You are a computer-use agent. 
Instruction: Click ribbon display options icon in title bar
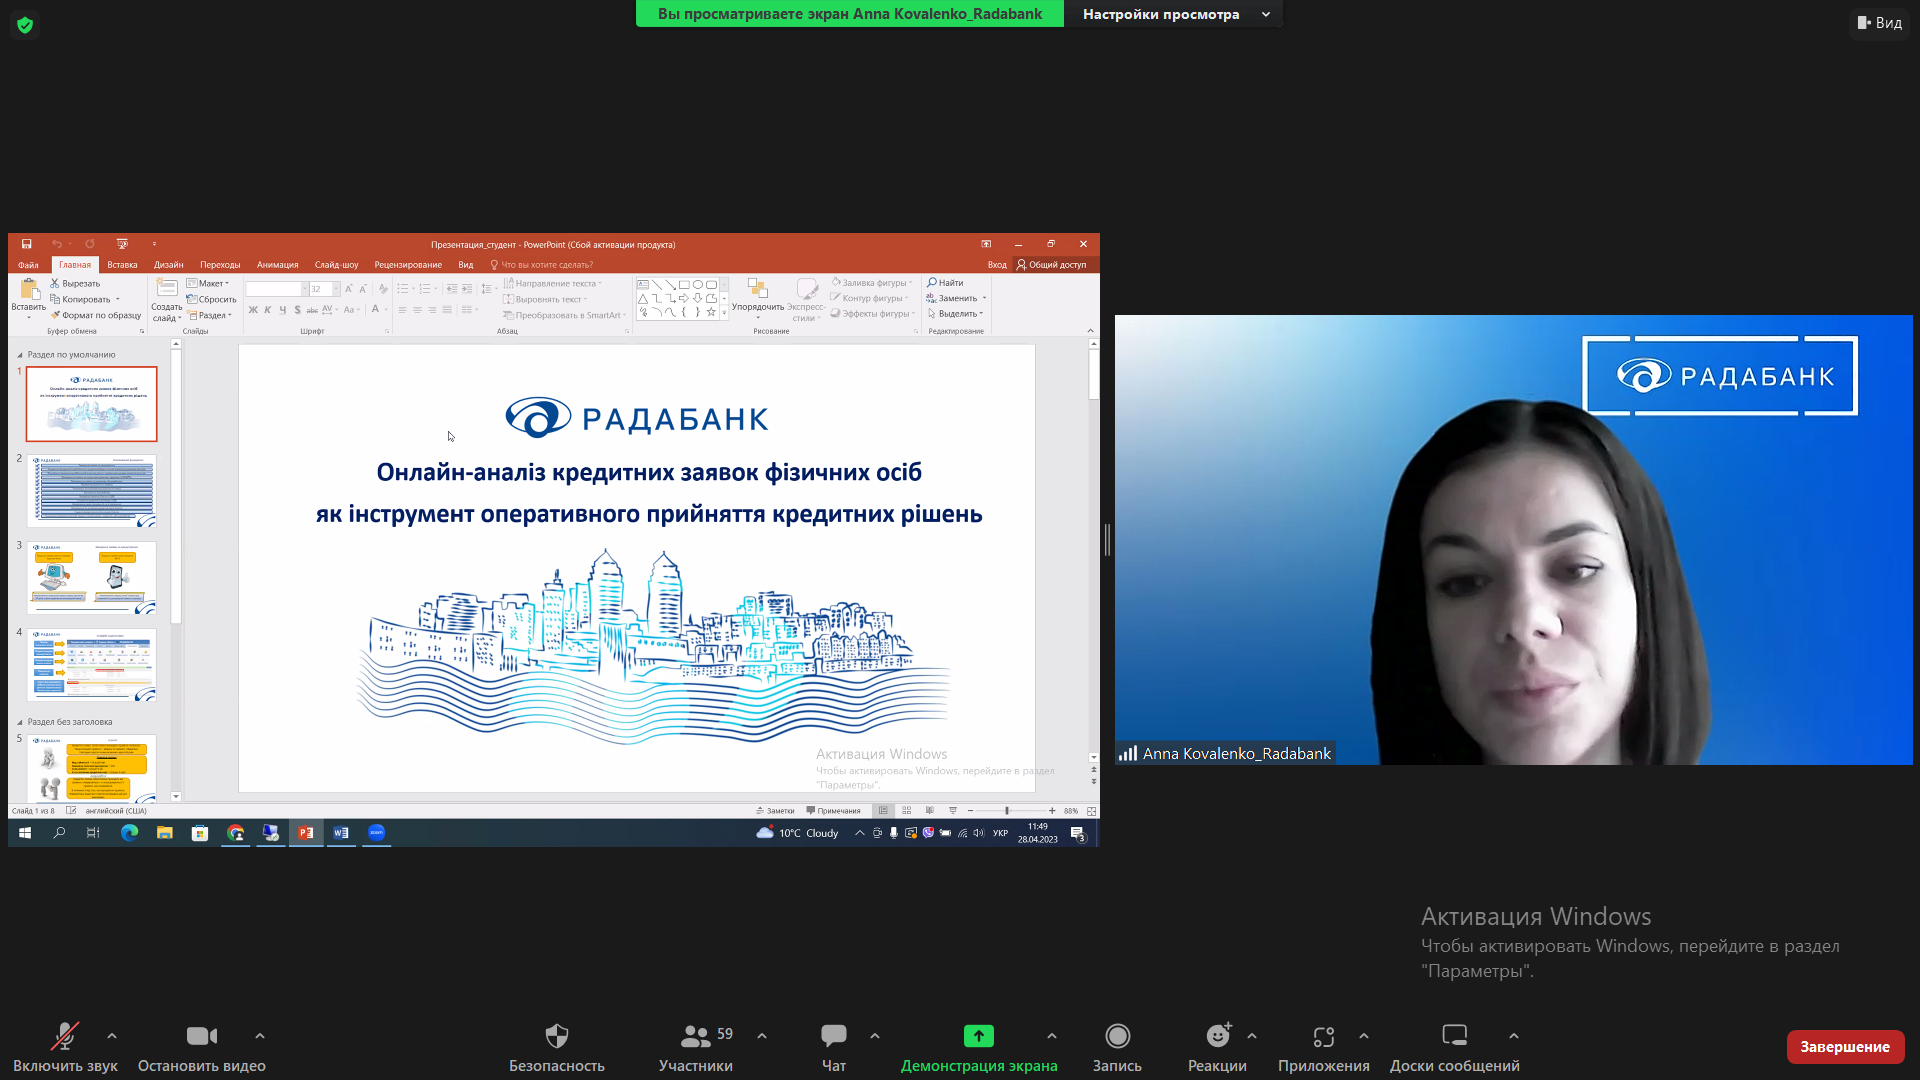coord(986,244)
